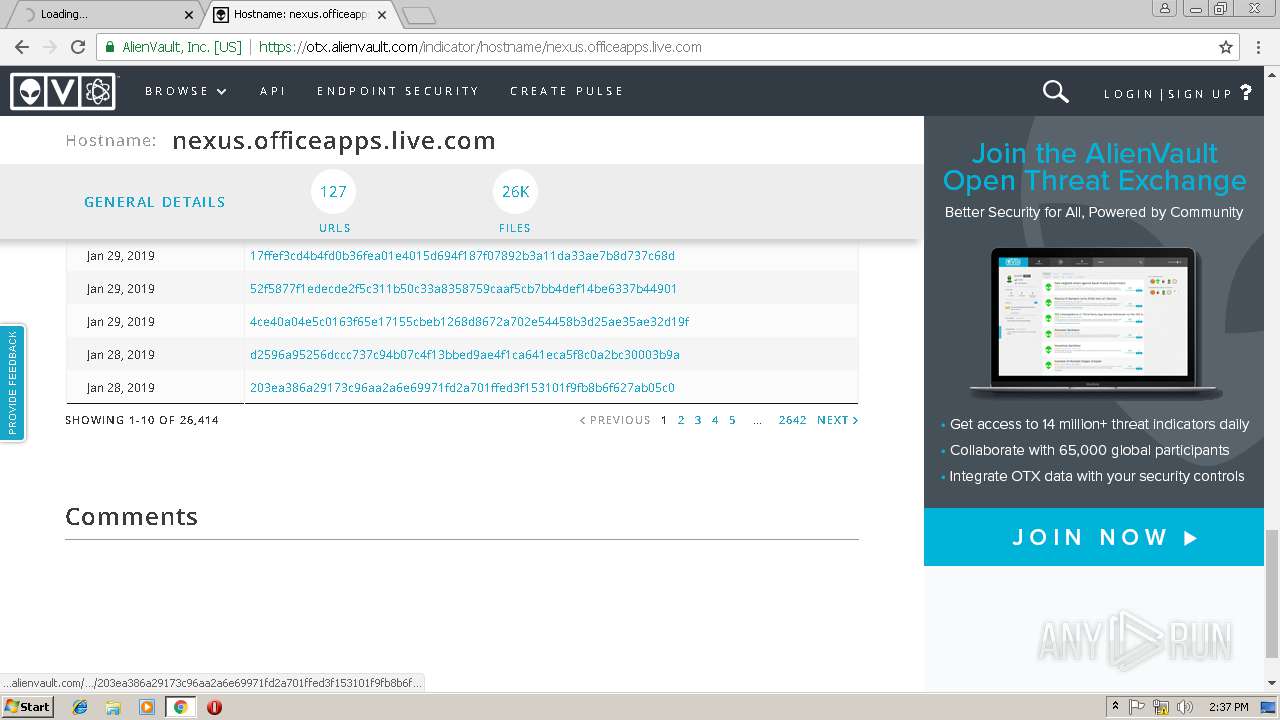Open the search magnifier icon
The height and width of the screenshot is (720, 1280).
[x=1055, y=92]
